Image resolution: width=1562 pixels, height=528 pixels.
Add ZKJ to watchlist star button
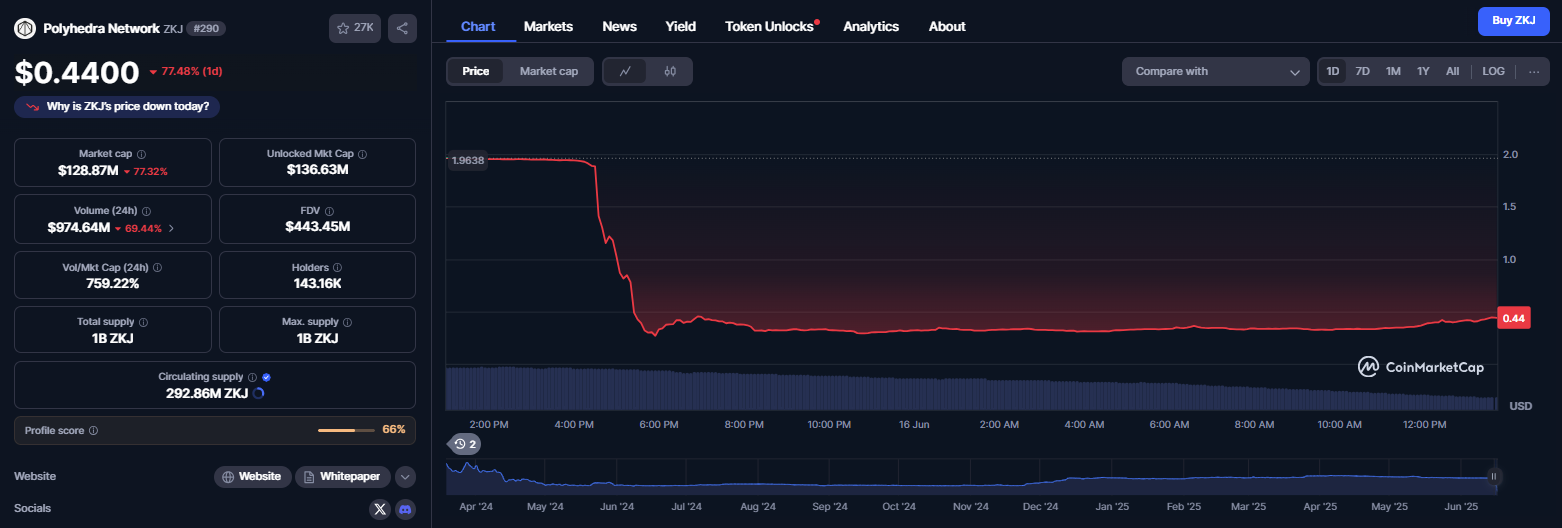tap(355, 28)
